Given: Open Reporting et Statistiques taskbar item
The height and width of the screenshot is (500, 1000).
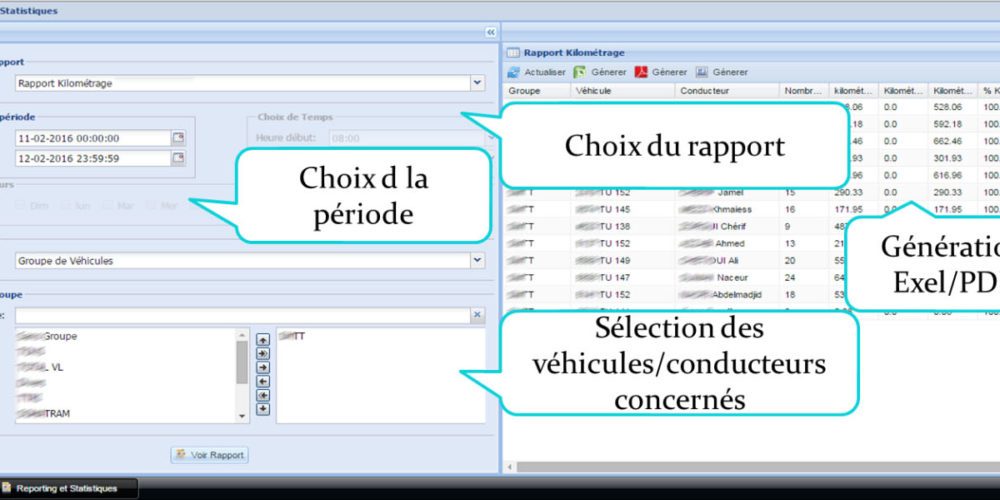Looking at the screenshot, I should (68, 488).
